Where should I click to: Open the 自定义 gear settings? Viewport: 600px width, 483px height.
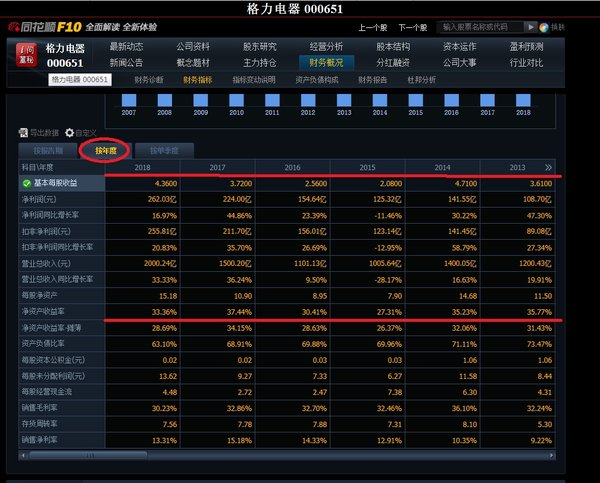[x=69, y=132]
